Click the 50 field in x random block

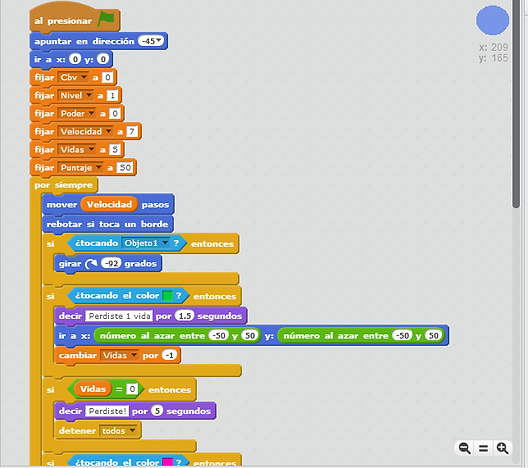coord(250,335)
